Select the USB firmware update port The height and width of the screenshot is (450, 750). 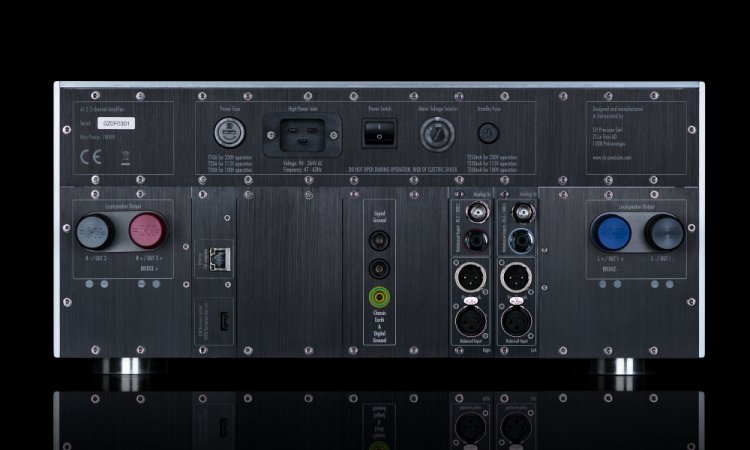tap(224, 321)
